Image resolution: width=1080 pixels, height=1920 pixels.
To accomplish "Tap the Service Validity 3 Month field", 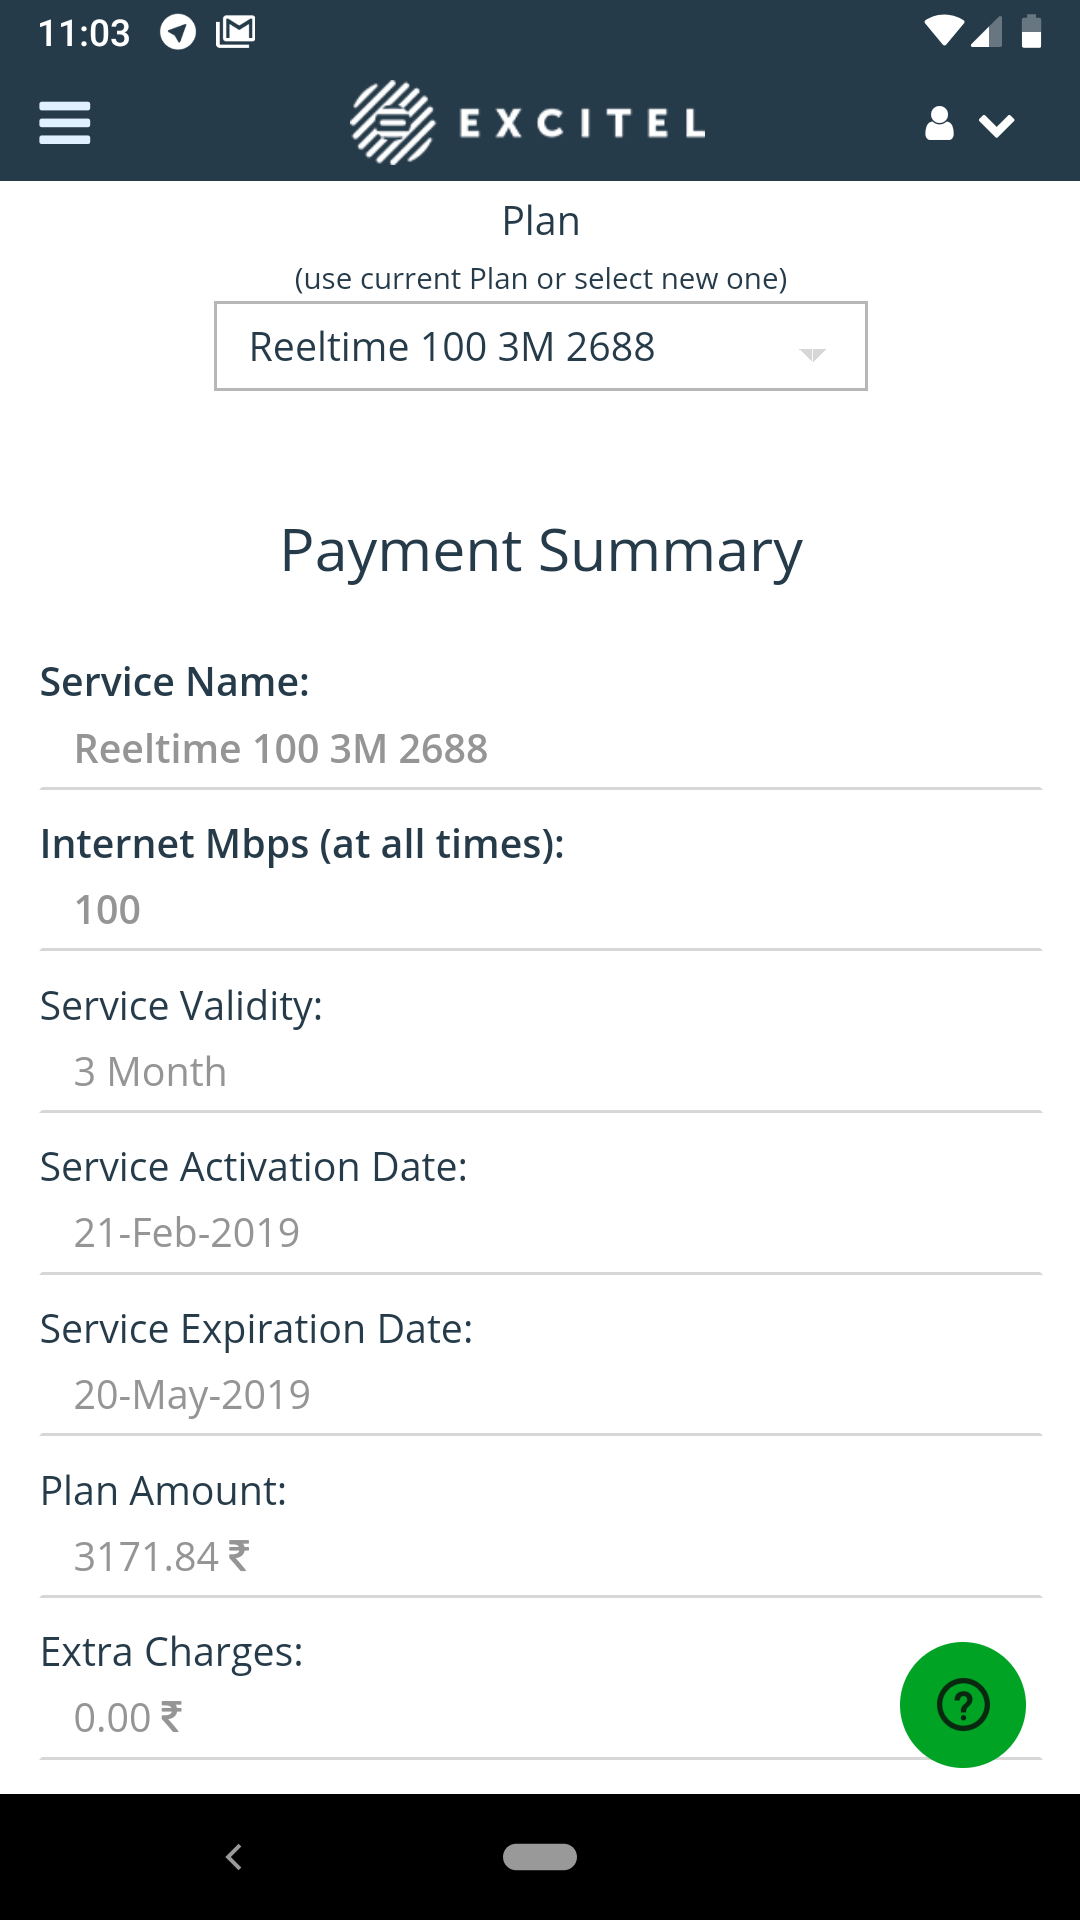I will tap(150, 1072).
